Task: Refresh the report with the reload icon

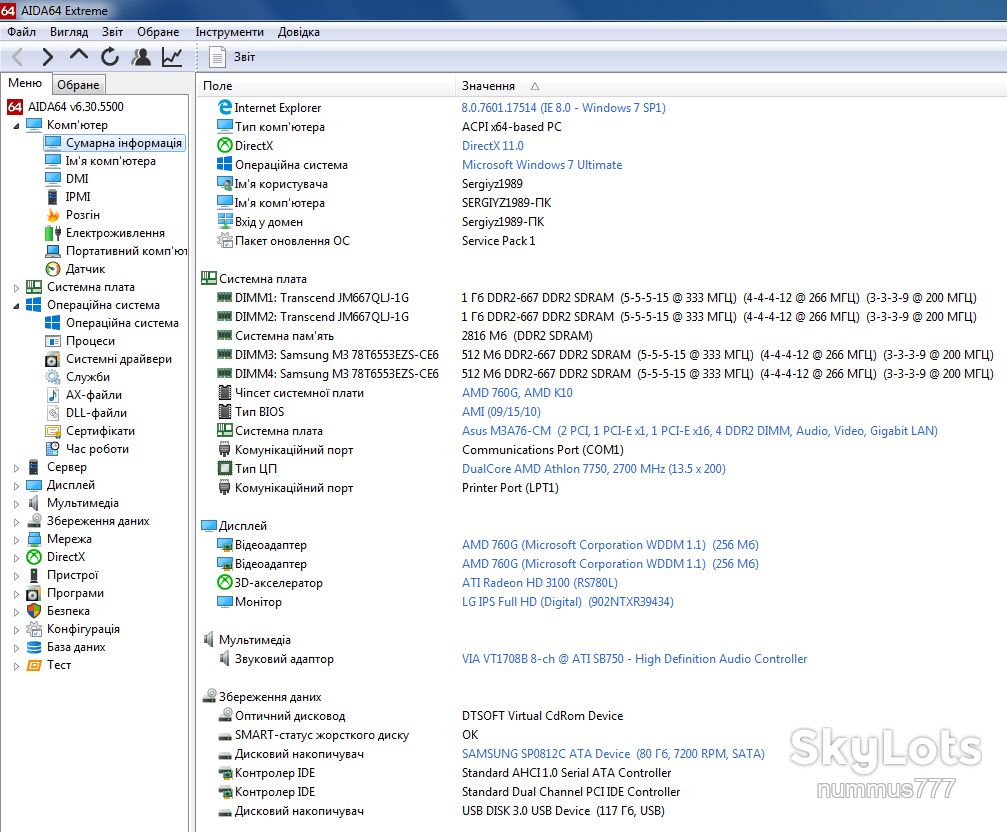Action: [x=110, y=57]
